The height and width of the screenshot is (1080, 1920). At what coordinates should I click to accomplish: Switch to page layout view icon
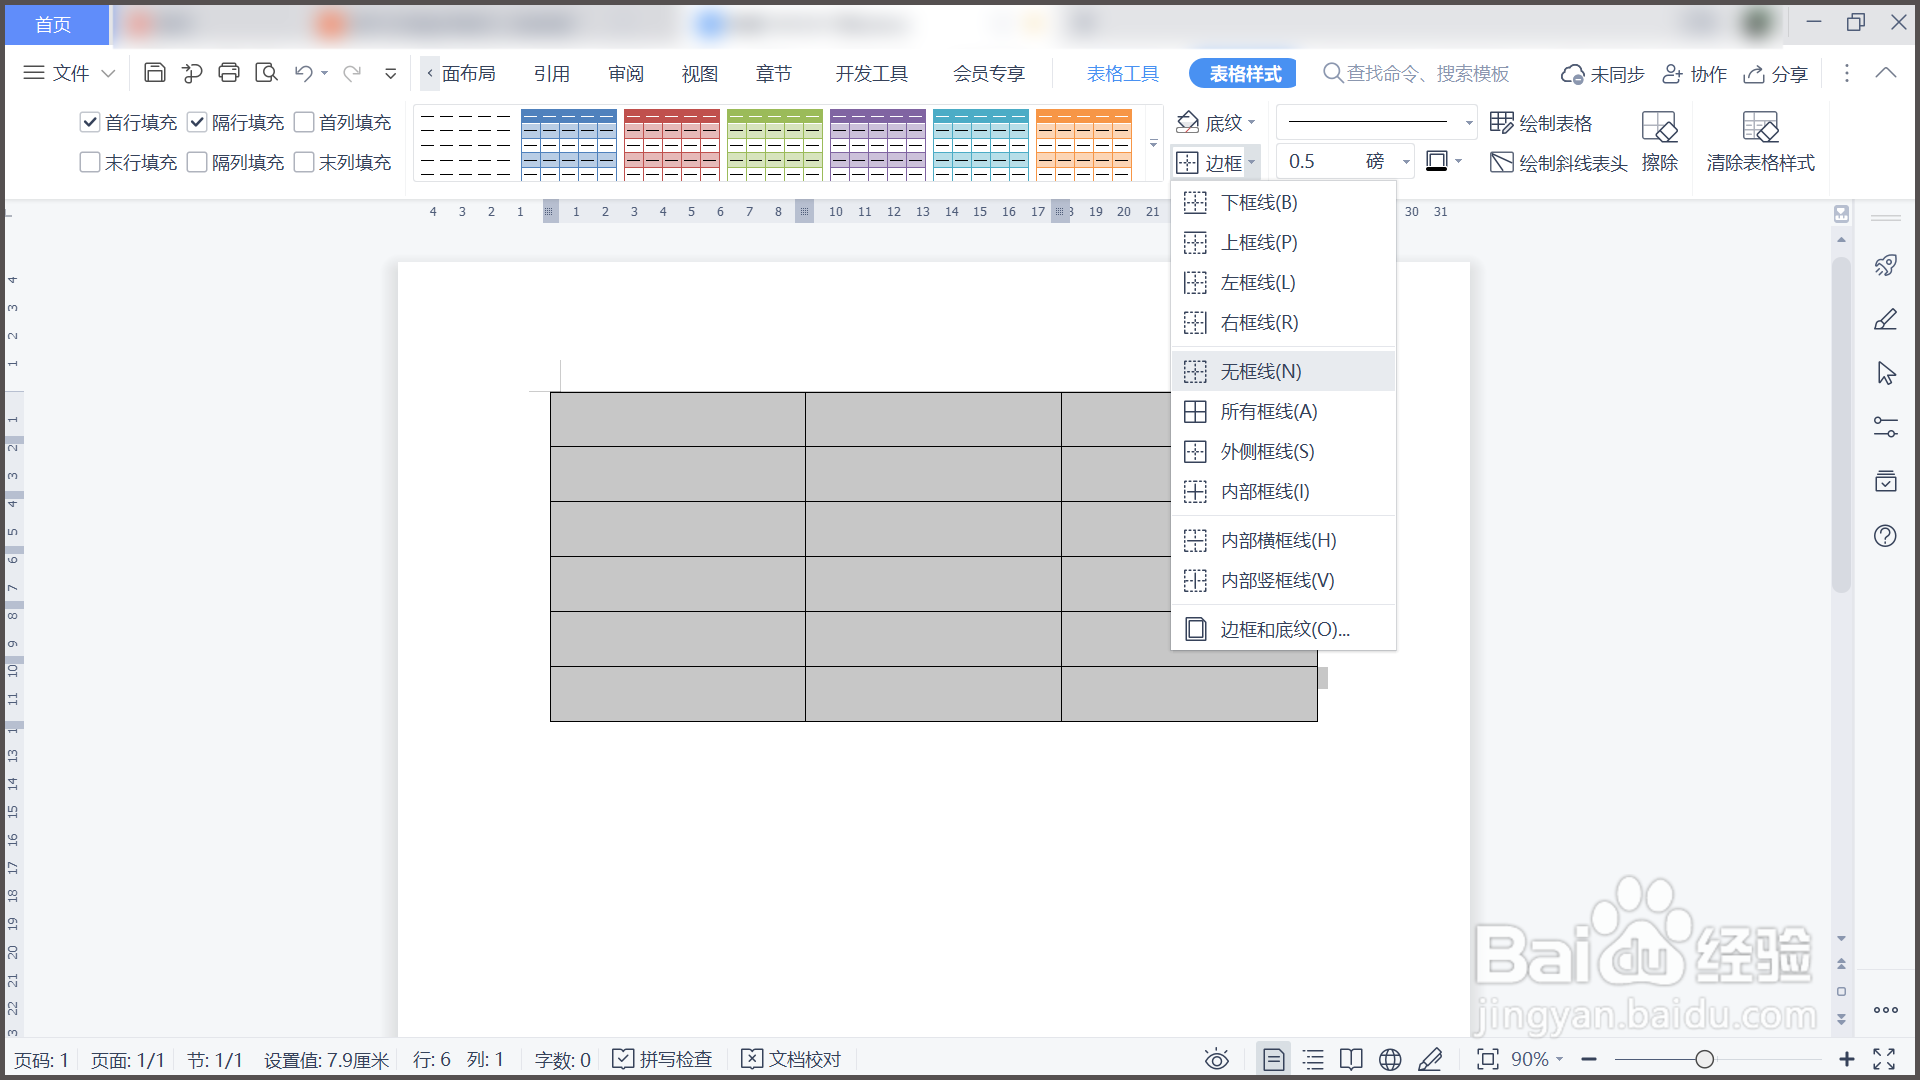1273,1059
